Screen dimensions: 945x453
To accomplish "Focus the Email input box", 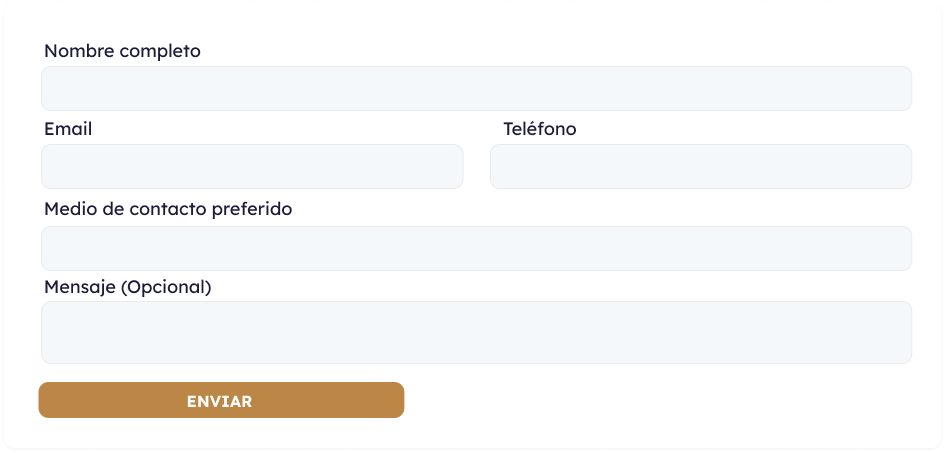I will pos(252,166).
